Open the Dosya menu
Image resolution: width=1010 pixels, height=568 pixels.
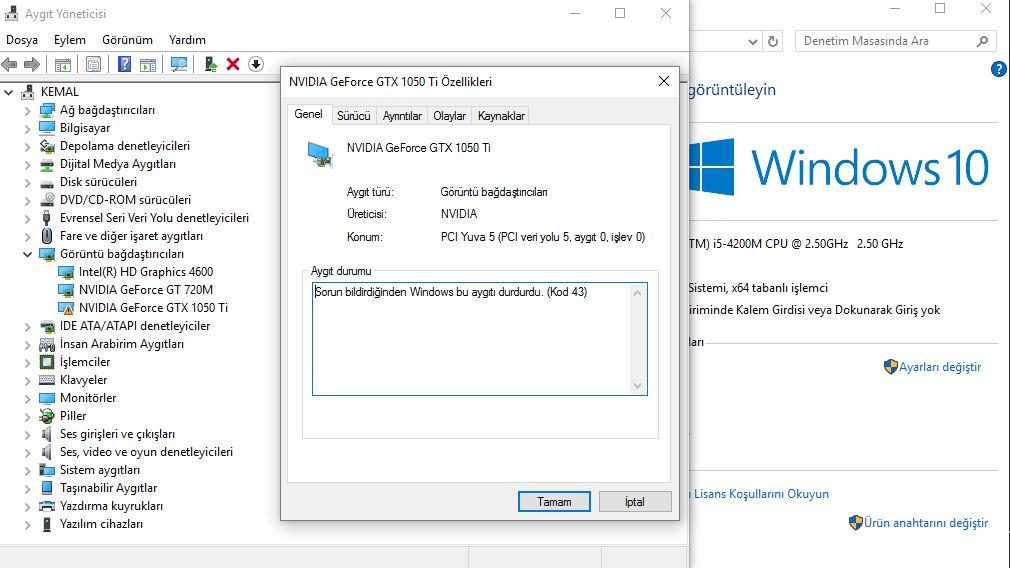click(22, 40)
